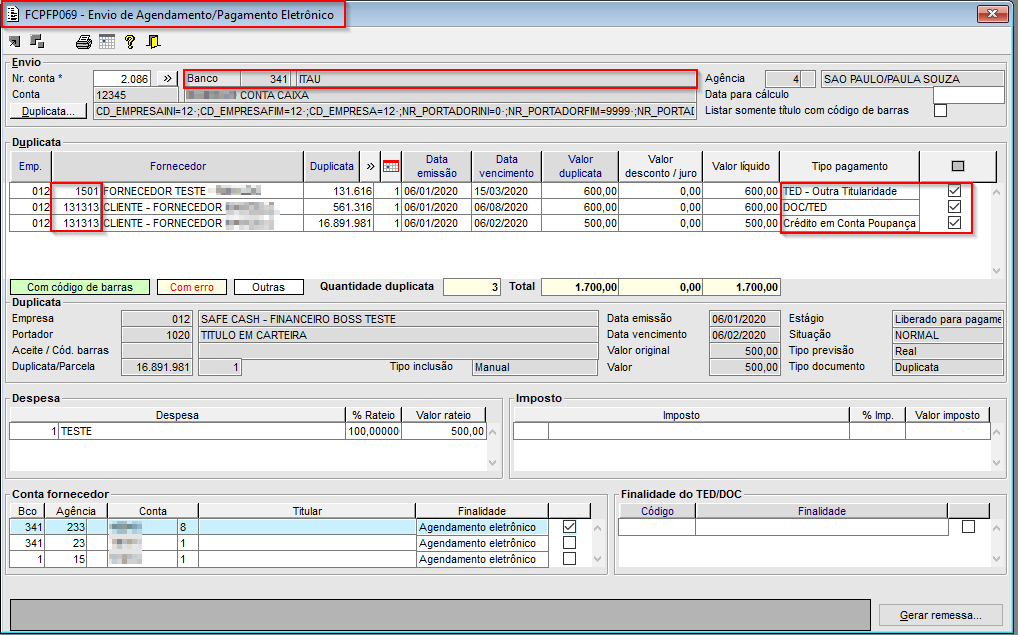Click the » column header next to Duplicata

click(x=370, y=166)
